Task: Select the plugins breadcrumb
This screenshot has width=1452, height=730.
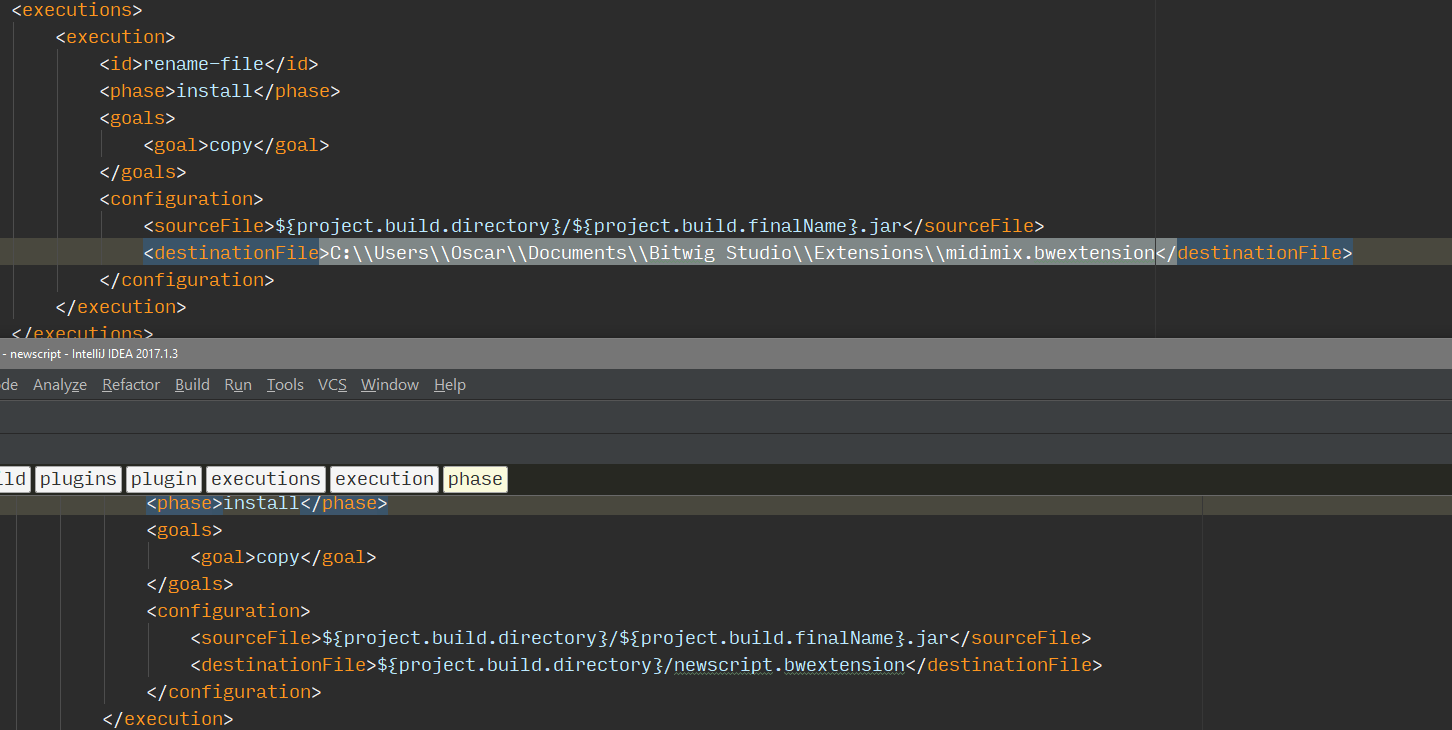Action: click(x=78, y=479)
